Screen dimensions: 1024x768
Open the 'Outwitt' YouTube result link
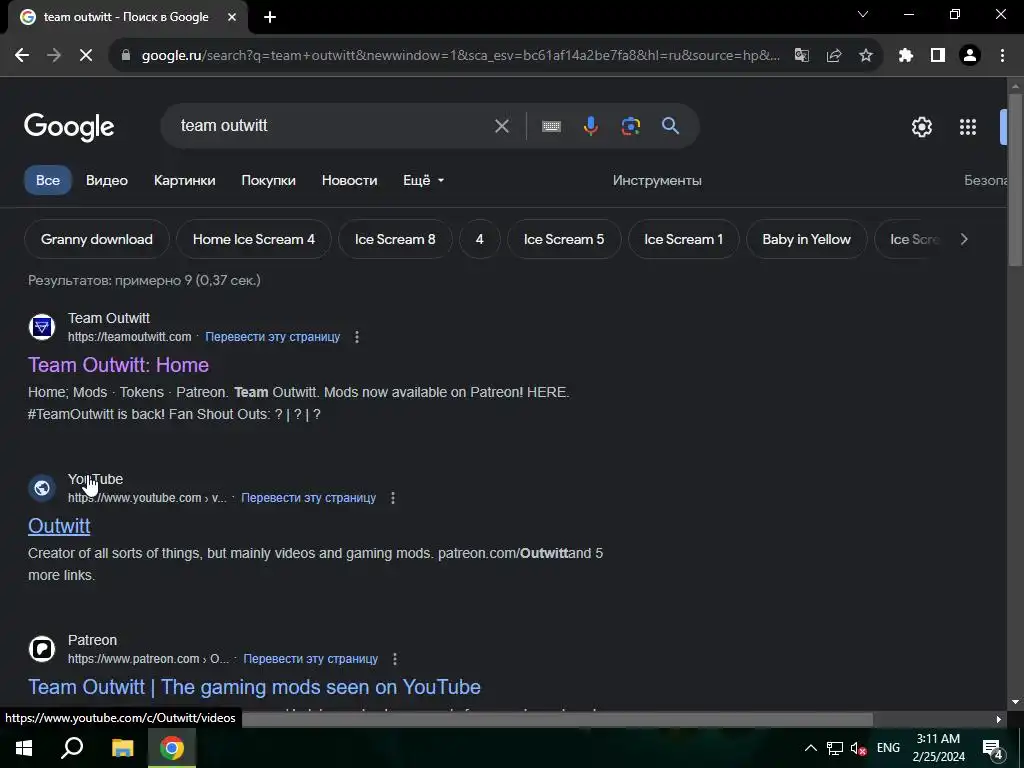[x=59, y=526]
